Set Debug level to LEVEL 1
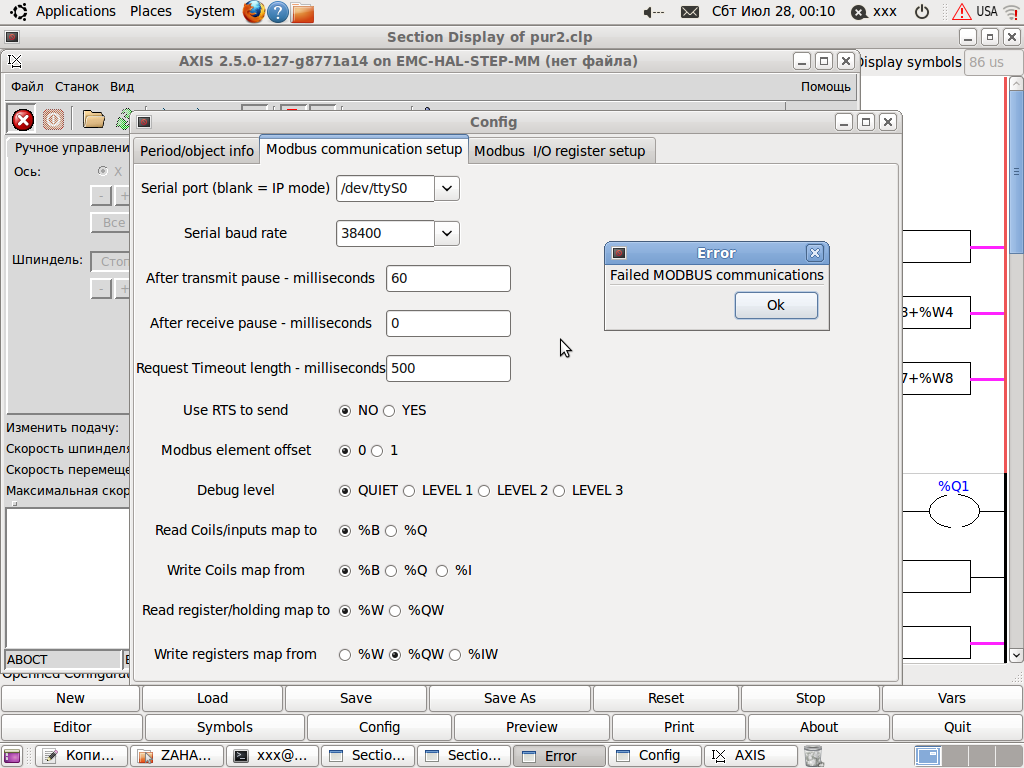Screen dimensions: 1024x768 [409, 490]
